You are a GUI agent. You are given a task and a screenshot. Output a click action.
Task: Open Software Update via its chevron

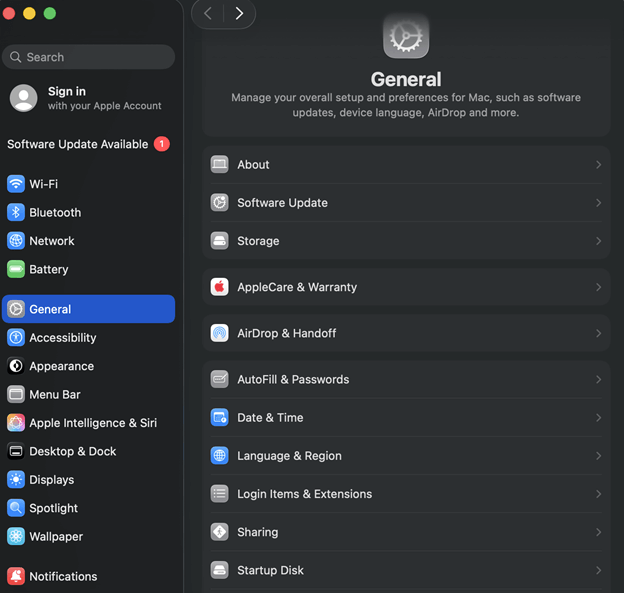point(598,203)
